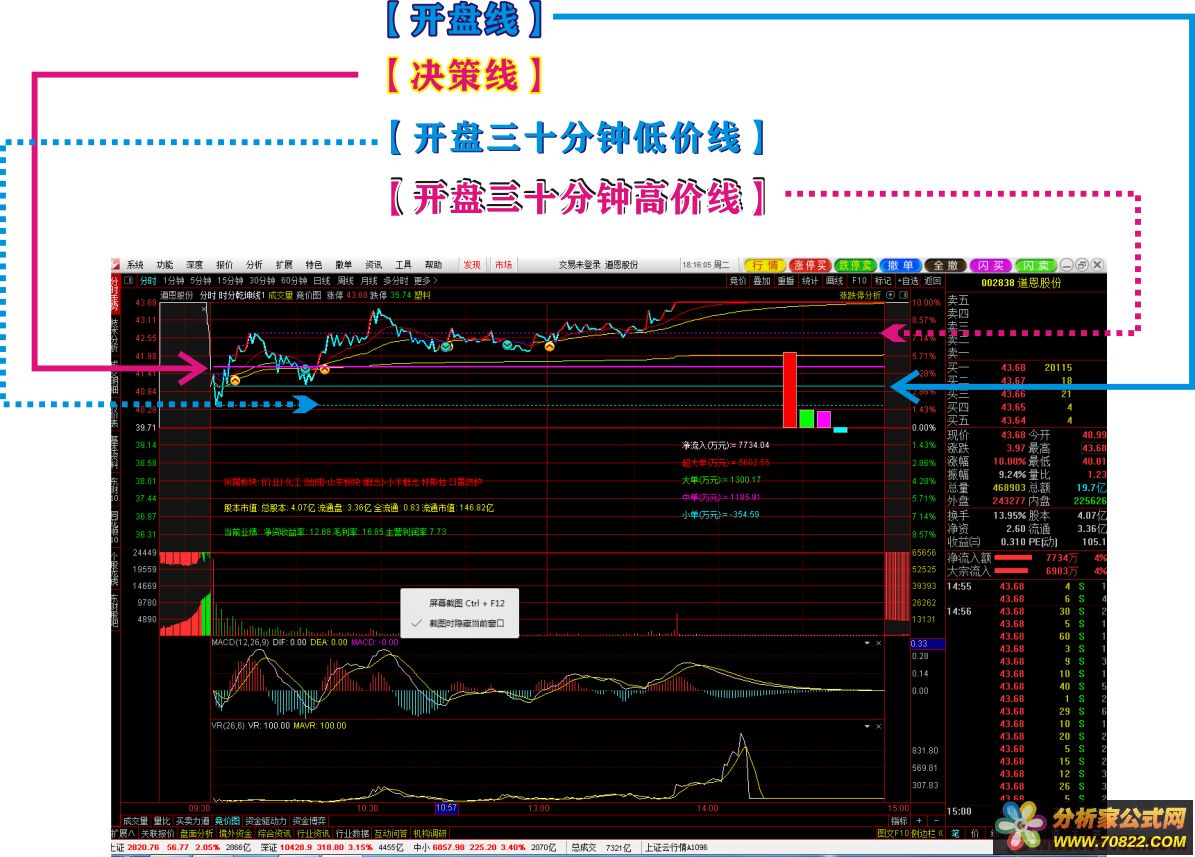Open the 互动问答 tab

(391, 833)
